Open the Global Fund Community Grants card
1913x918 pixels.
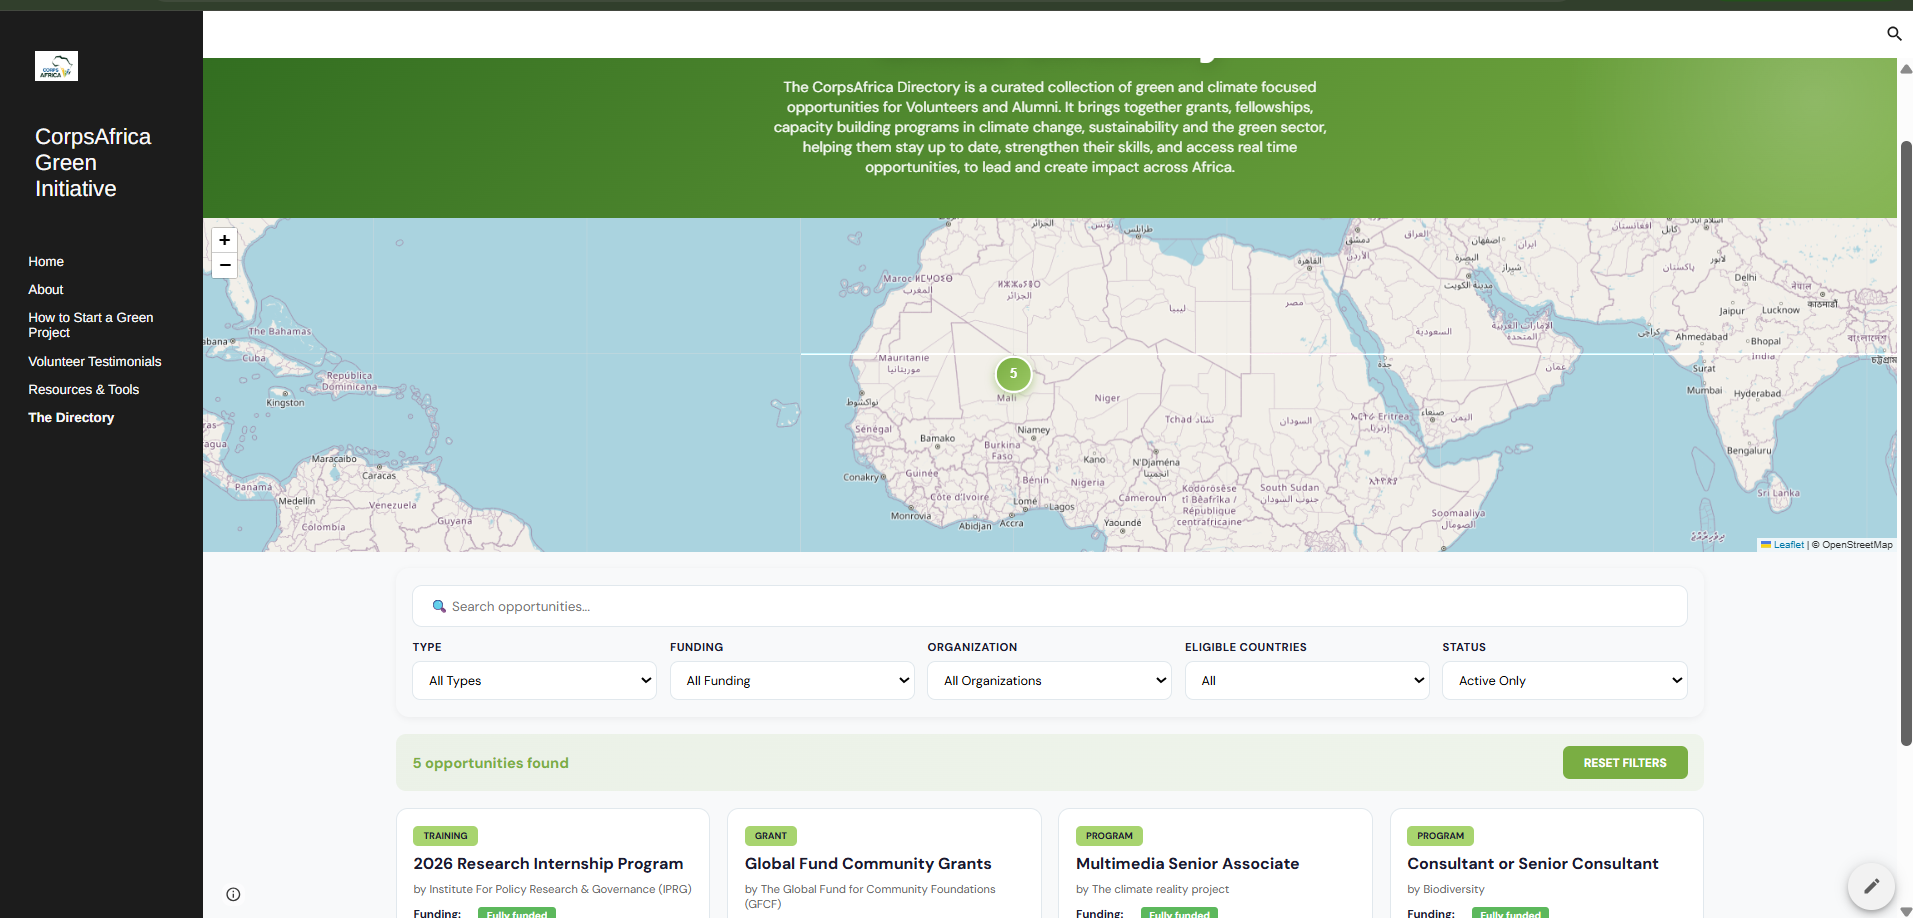coord(884,863)
